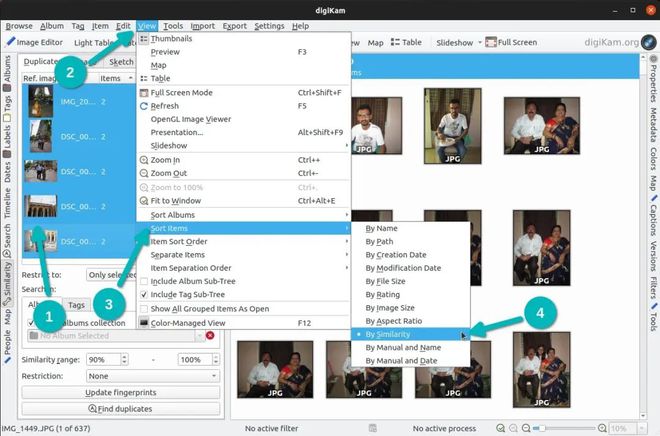This screenshot has width=660, height=436.
Task: Click the Update fingerprints button
Action: point(121,392)
